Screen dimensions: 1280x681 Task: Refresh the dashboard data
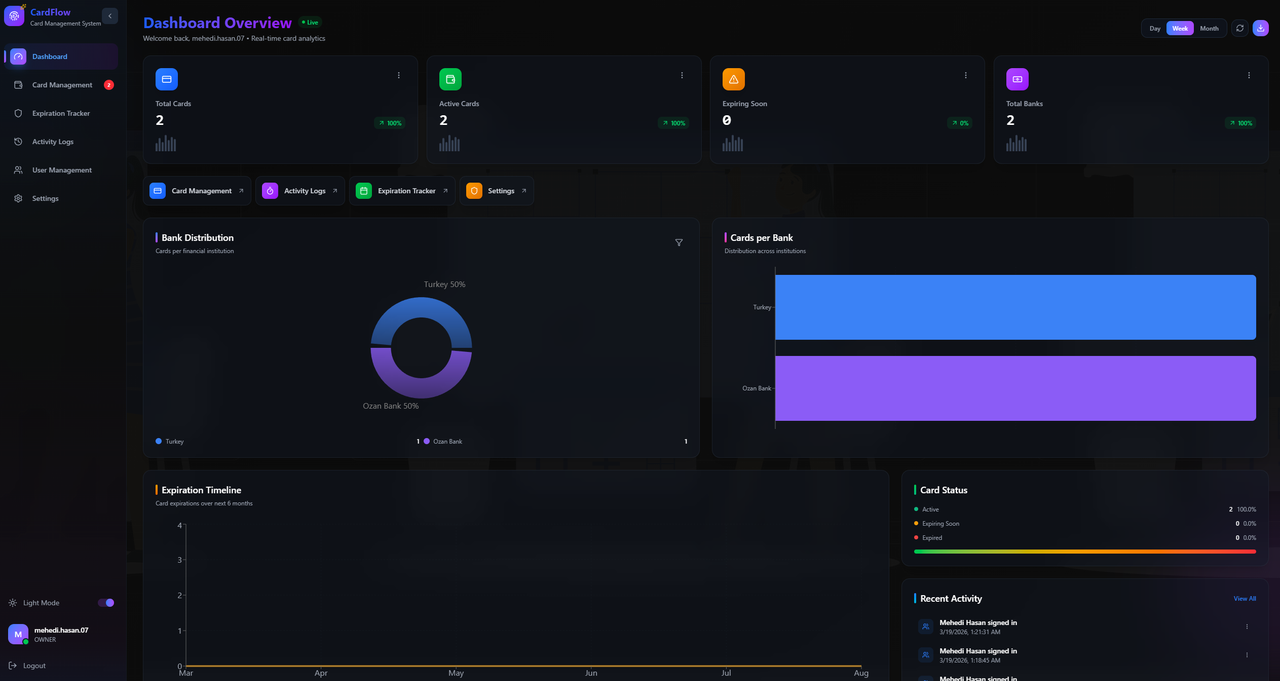[x=1240, y=28]
